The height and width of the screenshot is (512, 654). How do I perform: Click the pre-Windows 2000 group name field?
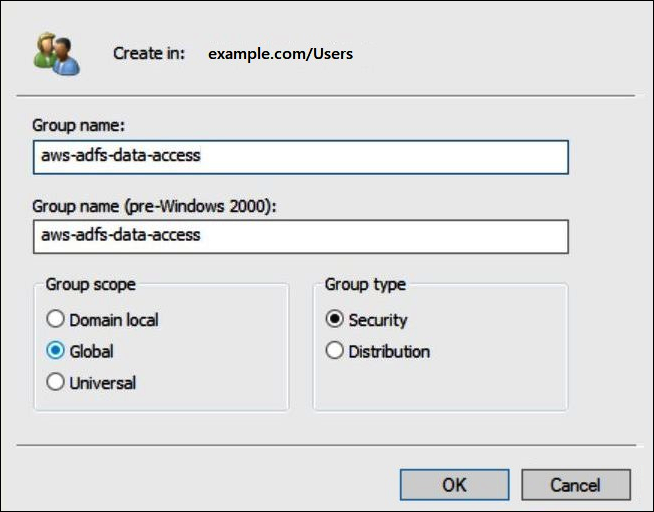coord(300,236)
